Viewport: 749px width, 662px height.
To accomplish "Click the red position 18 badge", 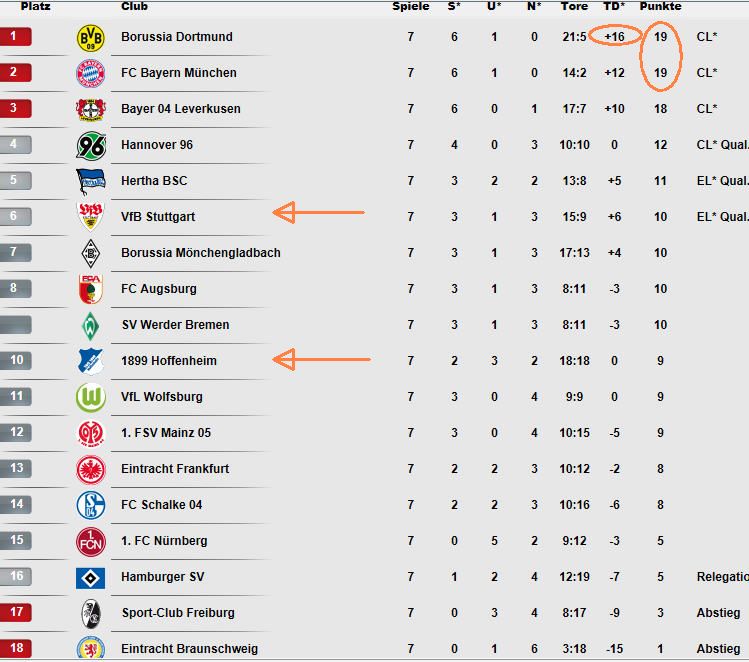I will point(16,648).
